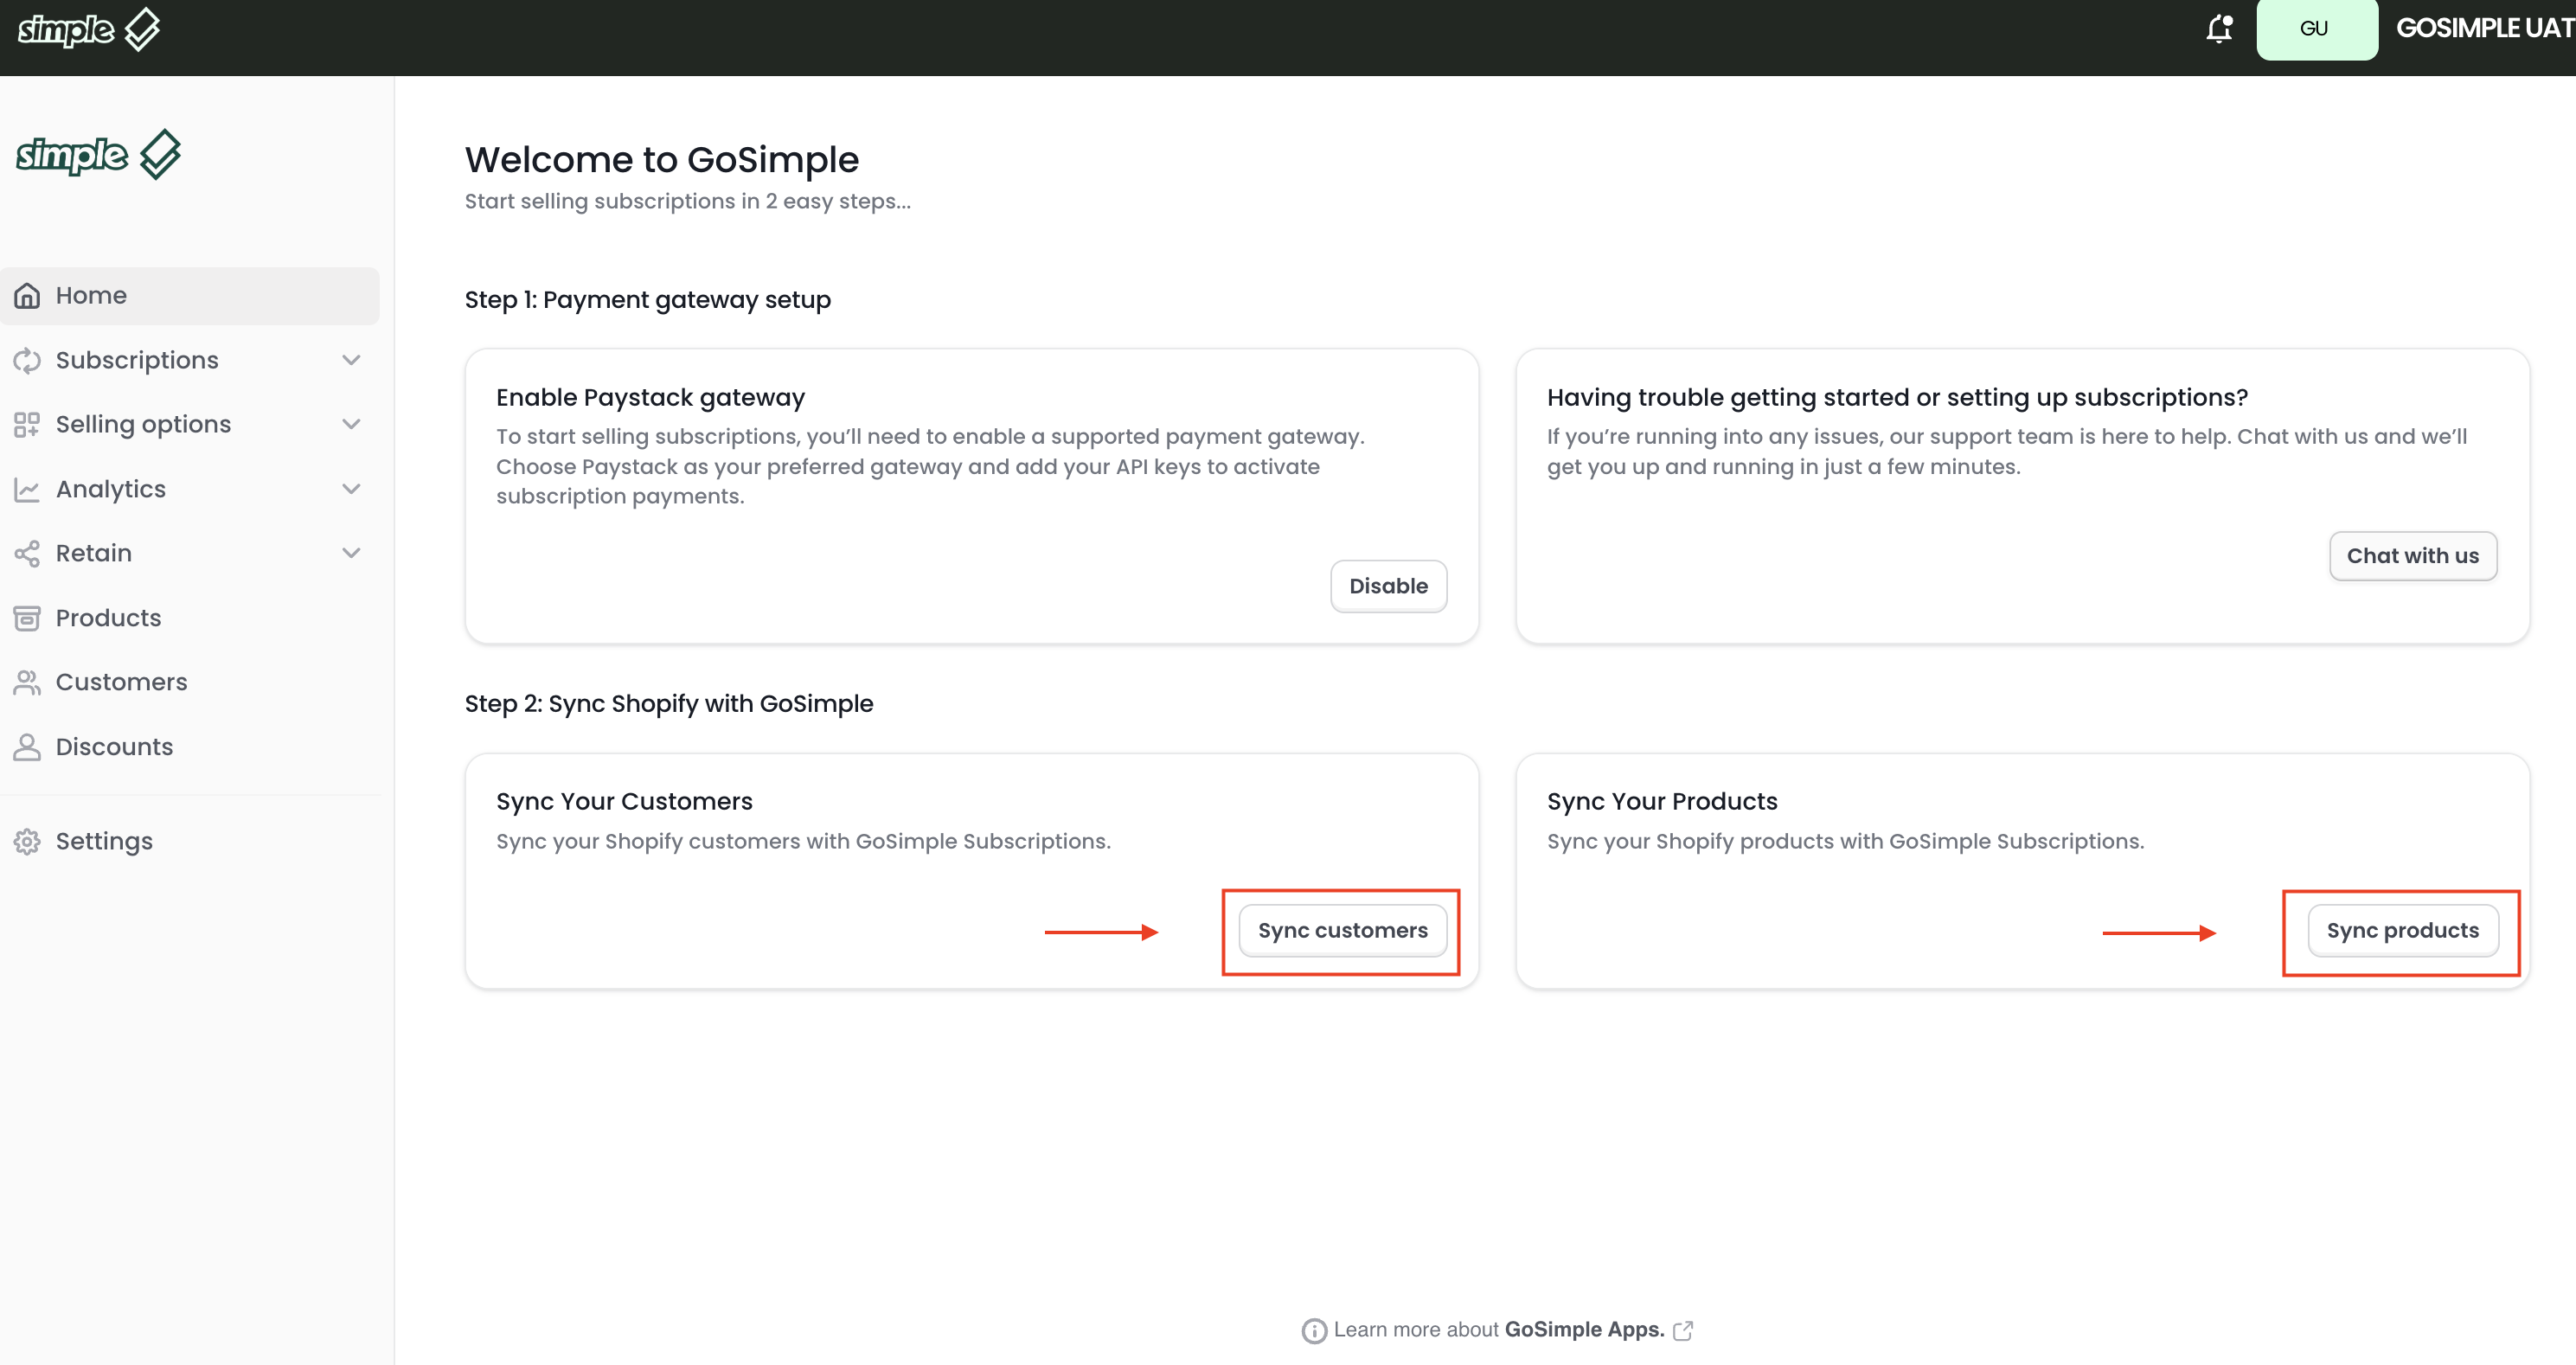The width and height of the screenshot is (2576, 1365).
Task: Expand the Analytics submenu arrow
Action: (351, 489)
